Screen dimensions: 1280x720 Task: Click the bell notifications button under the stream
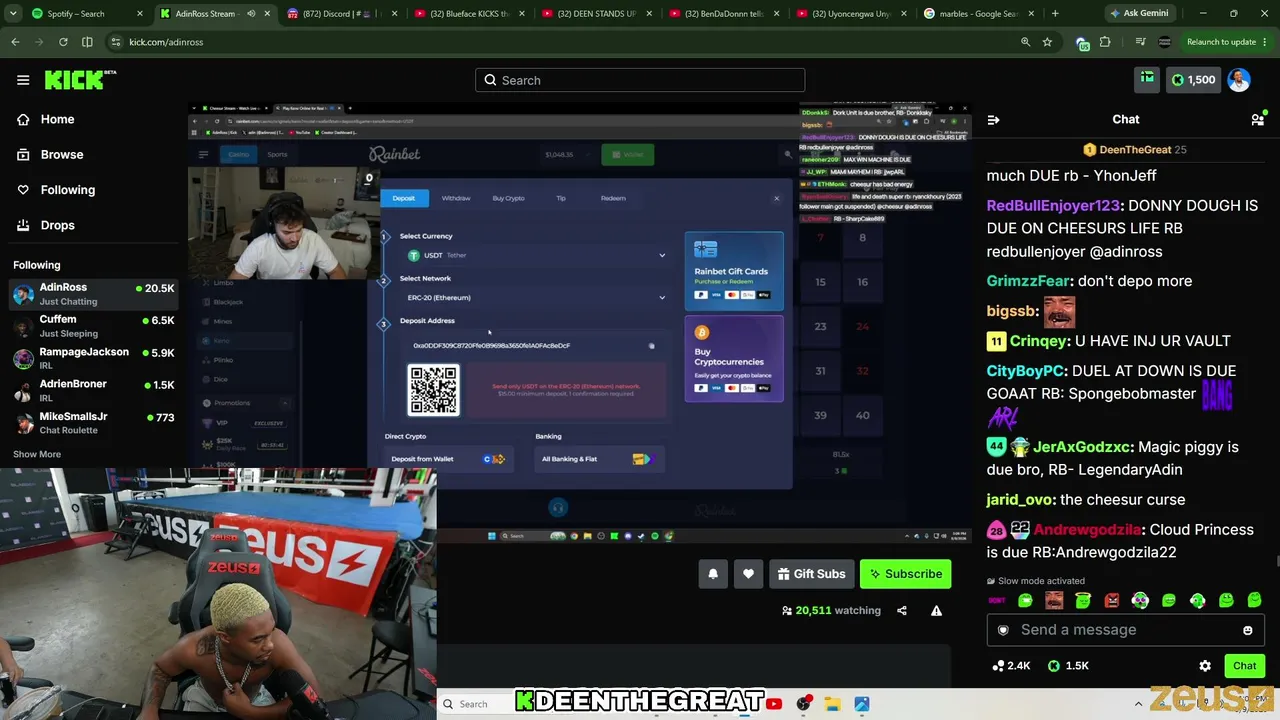pyautogui.click(x=713, y=574)
